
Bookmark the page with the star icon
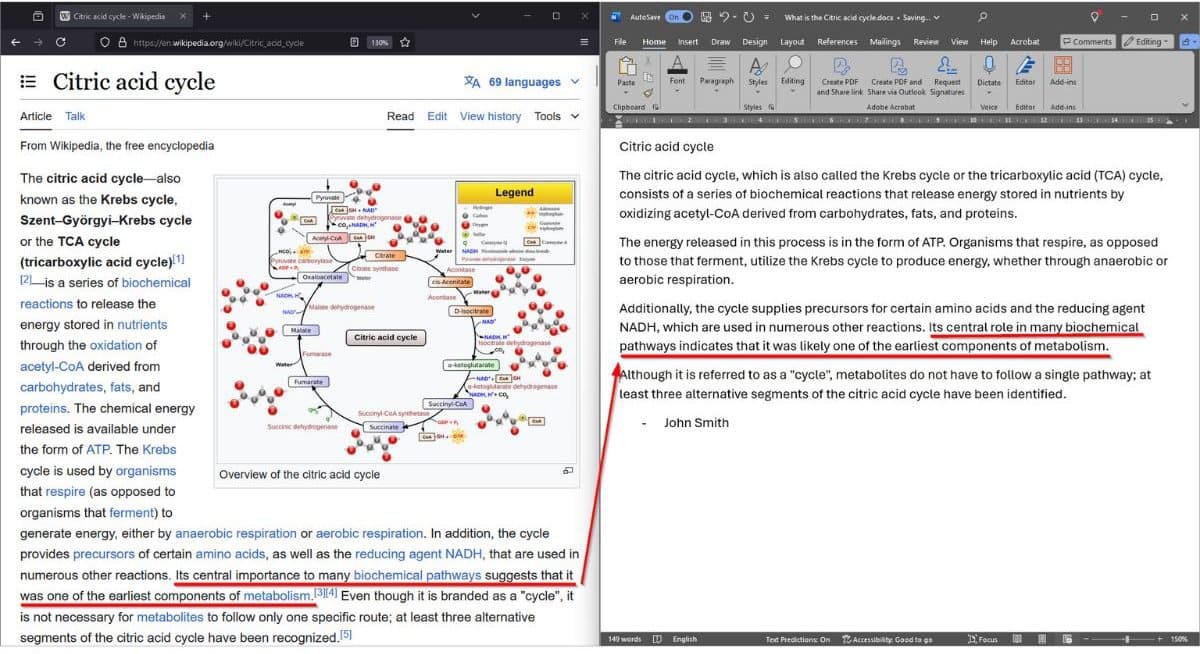point(405,42)
